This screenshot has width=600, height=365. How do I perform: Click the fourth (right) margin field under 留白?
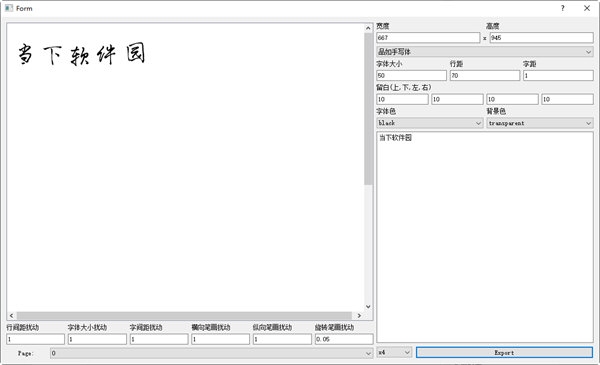(567, 99)
